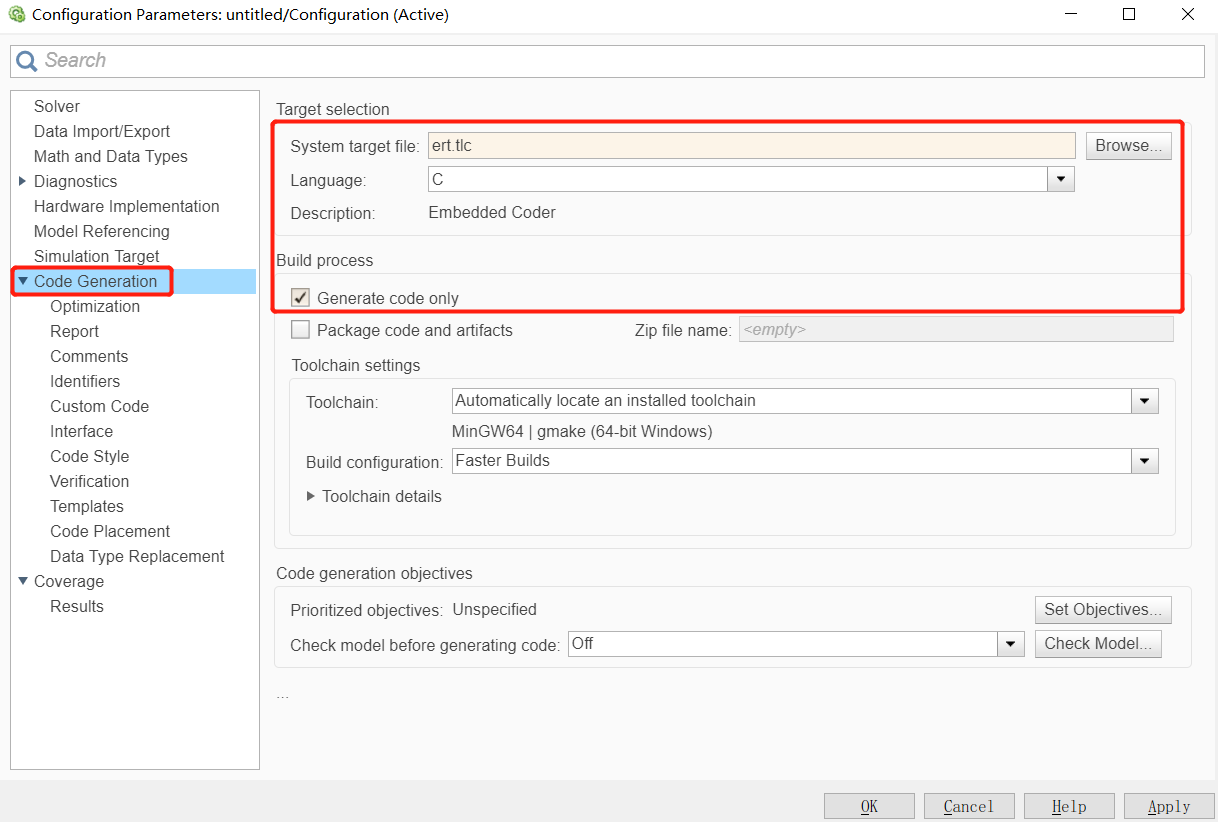Select the Code Generation category
Viewport: 1218px width, 822px height.
pos(96,281)
